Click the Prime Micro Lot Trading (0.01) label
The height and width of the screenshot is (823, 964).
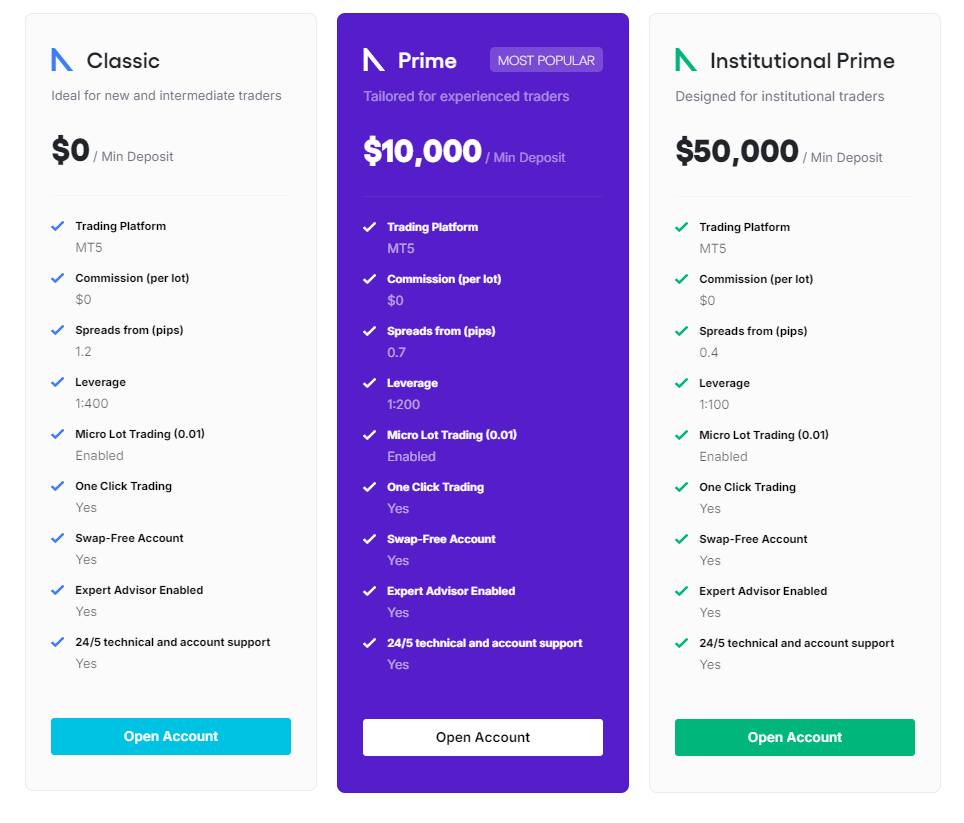[x=452, y=435]
